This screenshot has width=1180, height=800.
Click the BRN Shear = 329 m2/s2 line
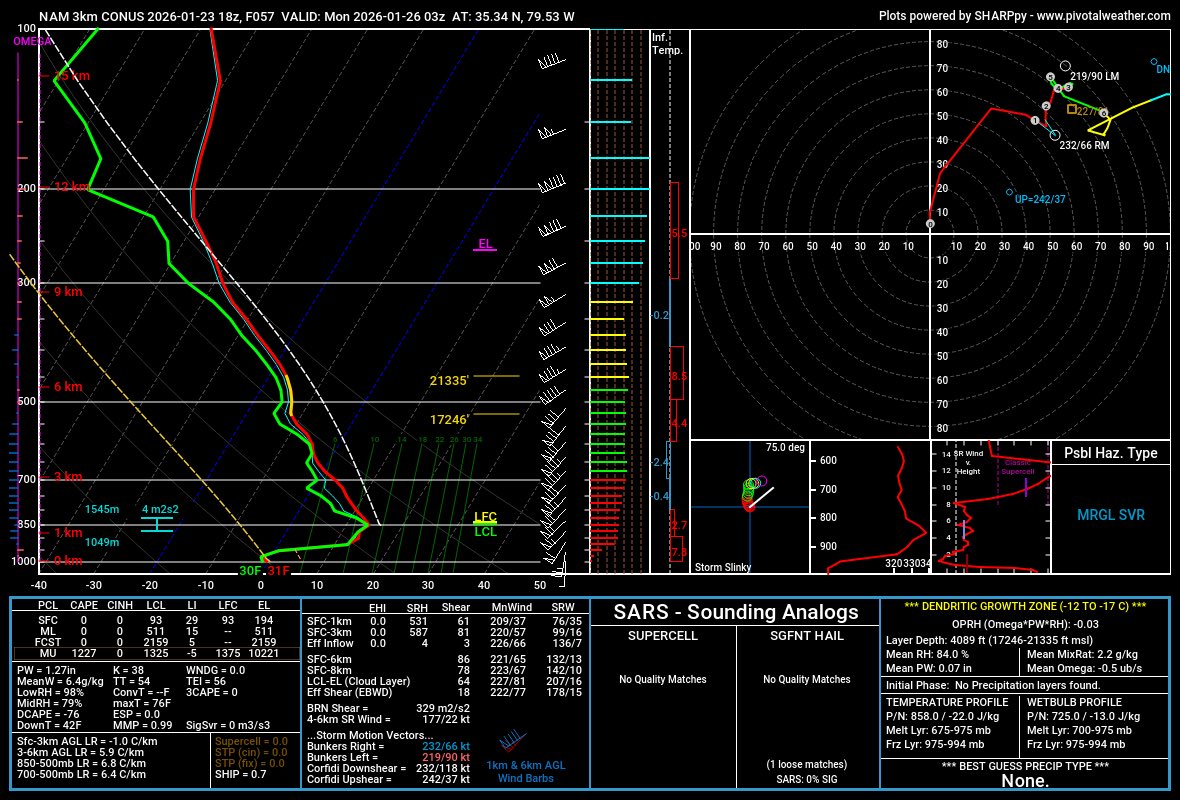(x=388, y=708)
